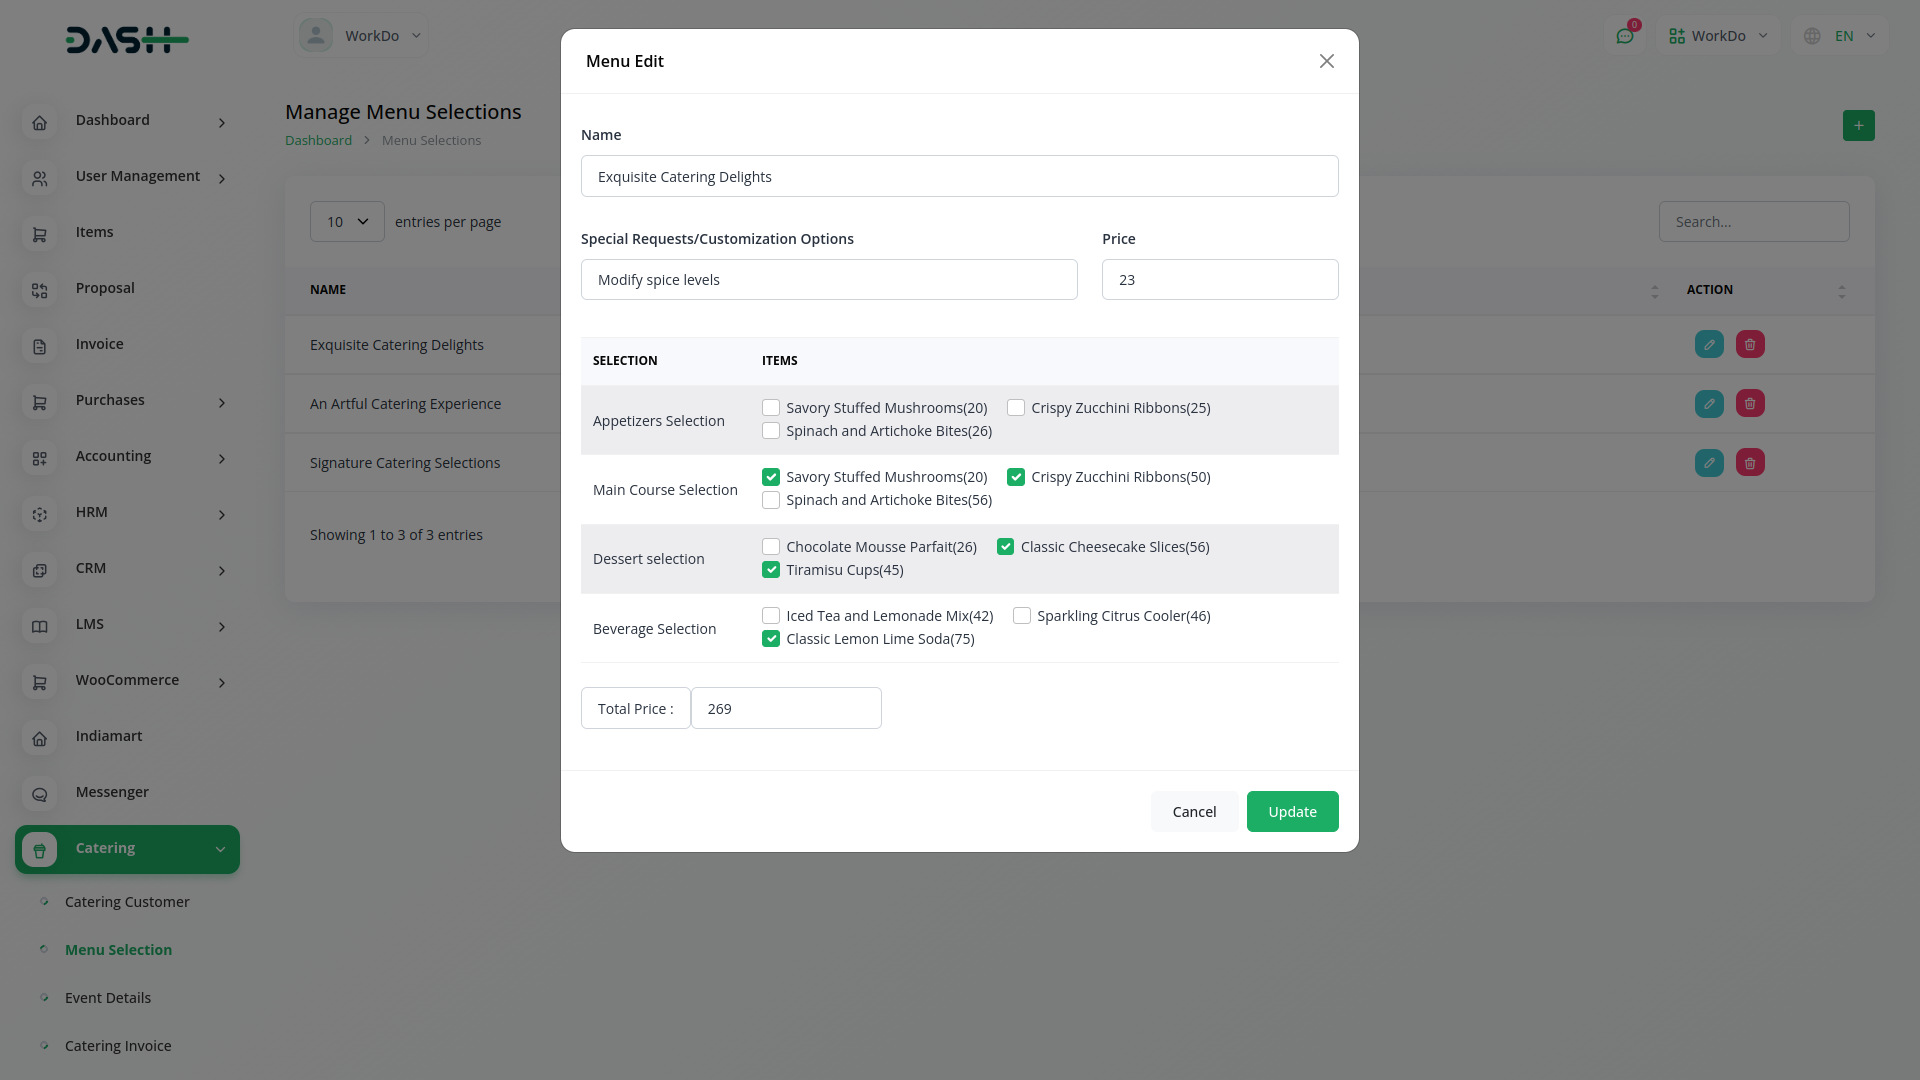Open the entries per page dropdown
The height and width of the screenshot is (1080, 1920).
click(347, 222)
